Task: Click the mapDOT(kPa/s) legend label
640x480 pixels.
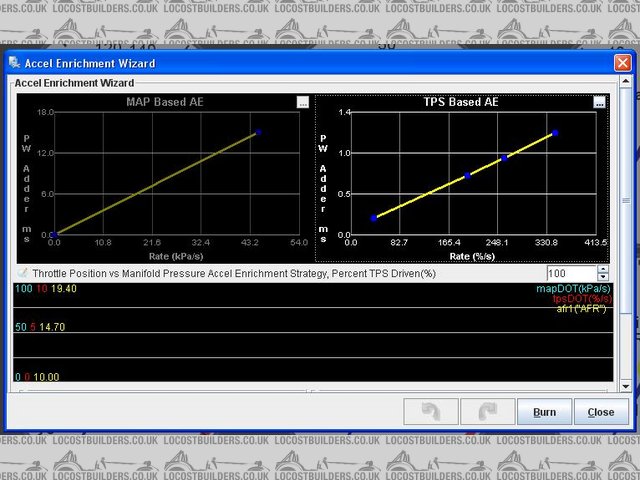Action: [571, 288]
